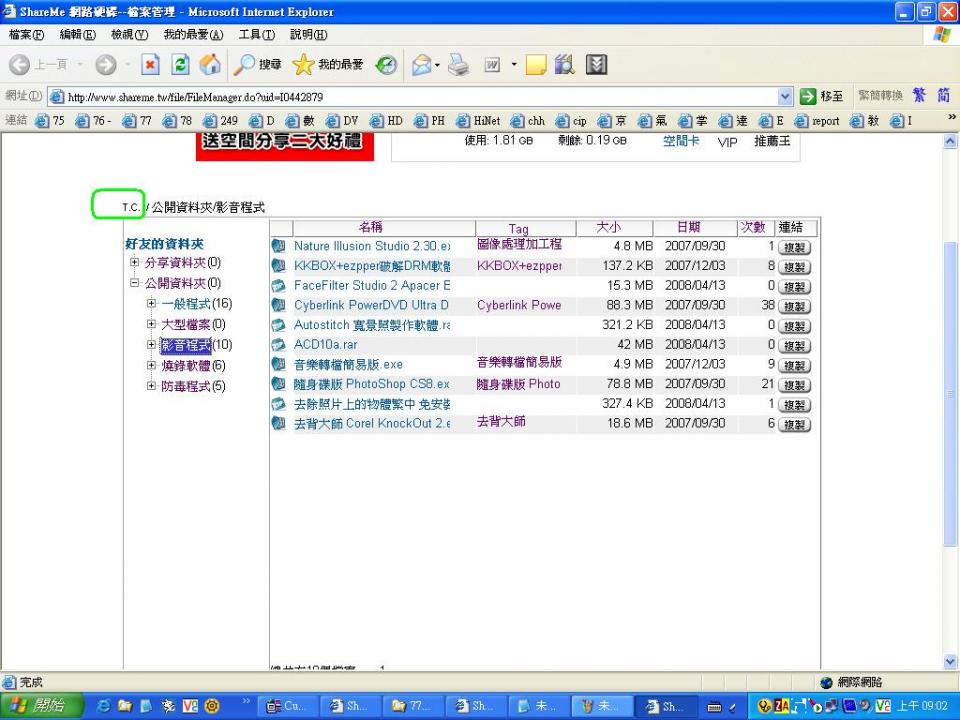Click the Search magnifier icon
The image size is (960, 720).
[x=244, y=64]
